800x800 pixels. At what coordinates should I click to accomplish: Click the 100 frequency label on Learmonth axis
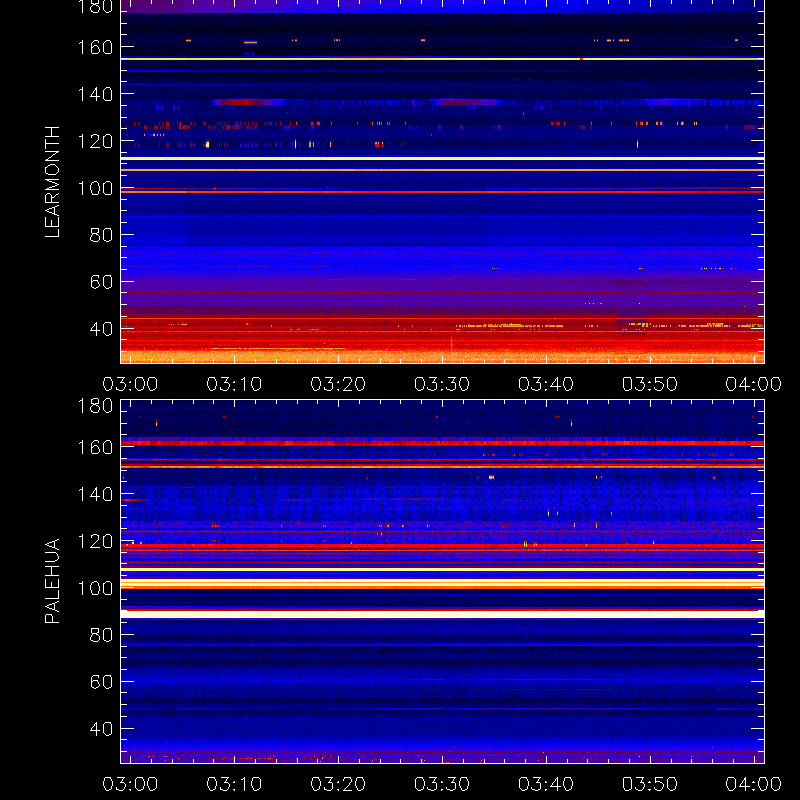pyautogui.click(x=95, y=189)
